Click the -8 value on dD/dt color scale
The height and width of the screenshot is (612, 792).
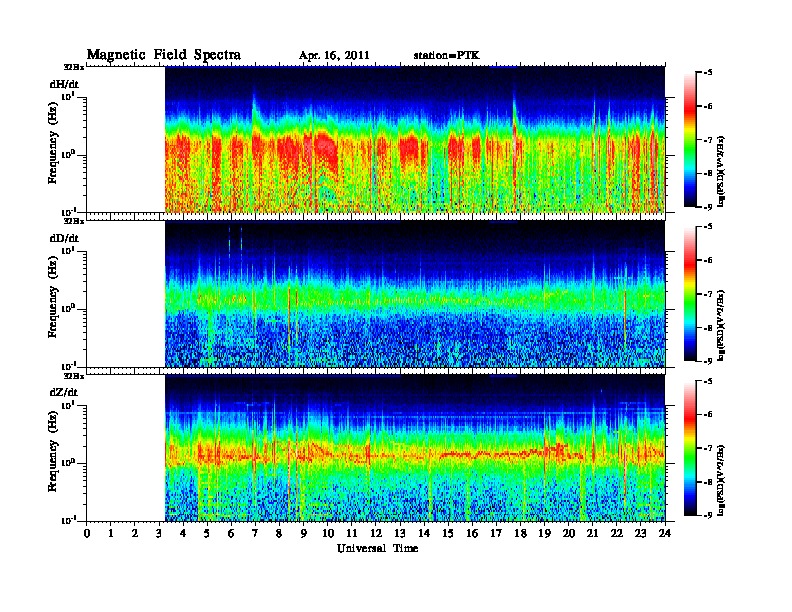(x=709, y=328)
